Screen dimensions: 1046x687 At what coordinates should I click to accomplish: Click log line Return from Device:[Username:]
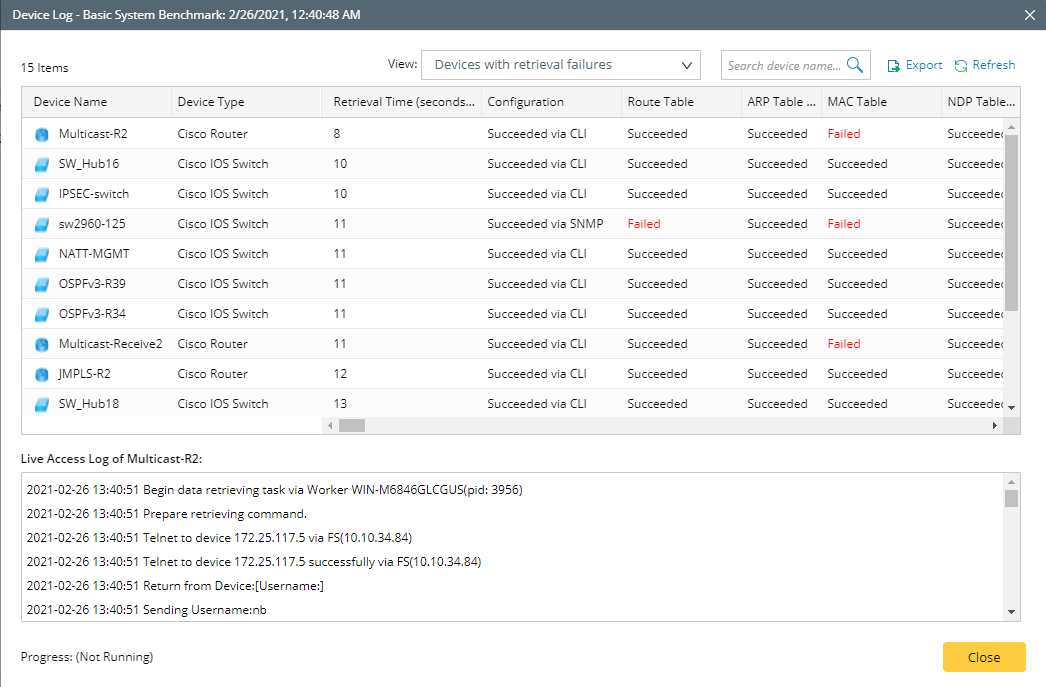coord(175,586)
